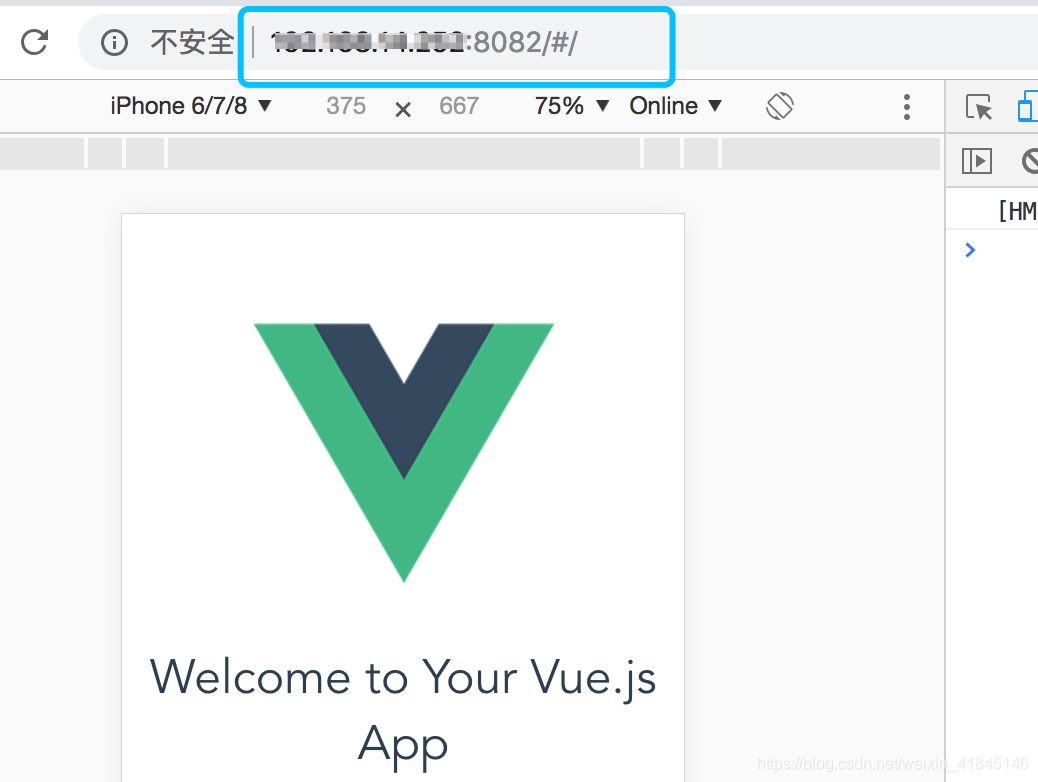Select the [HM log message in console

coord(1015,211)
